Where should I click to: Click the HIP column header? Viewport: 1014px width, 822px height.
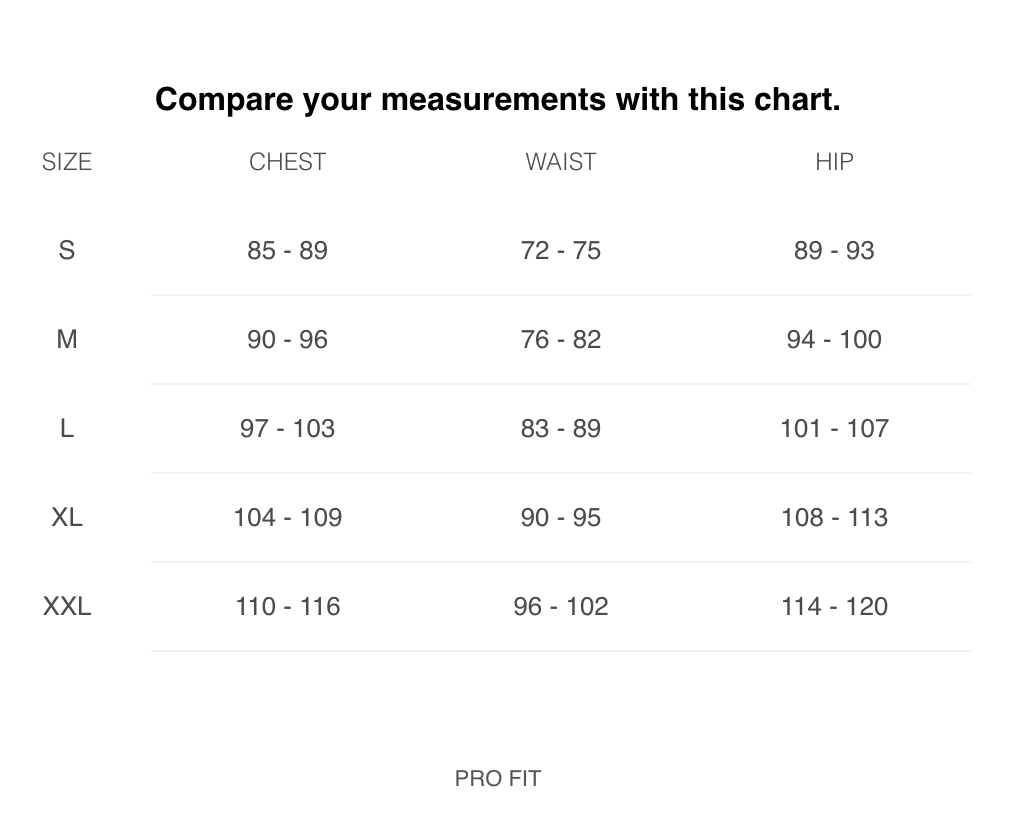click(x=834, y=162)
